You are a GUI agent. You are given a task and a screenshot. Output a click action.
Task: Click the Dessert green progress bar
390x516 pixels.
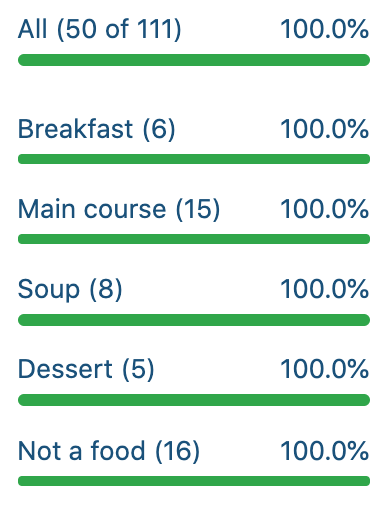coord(194,400)
